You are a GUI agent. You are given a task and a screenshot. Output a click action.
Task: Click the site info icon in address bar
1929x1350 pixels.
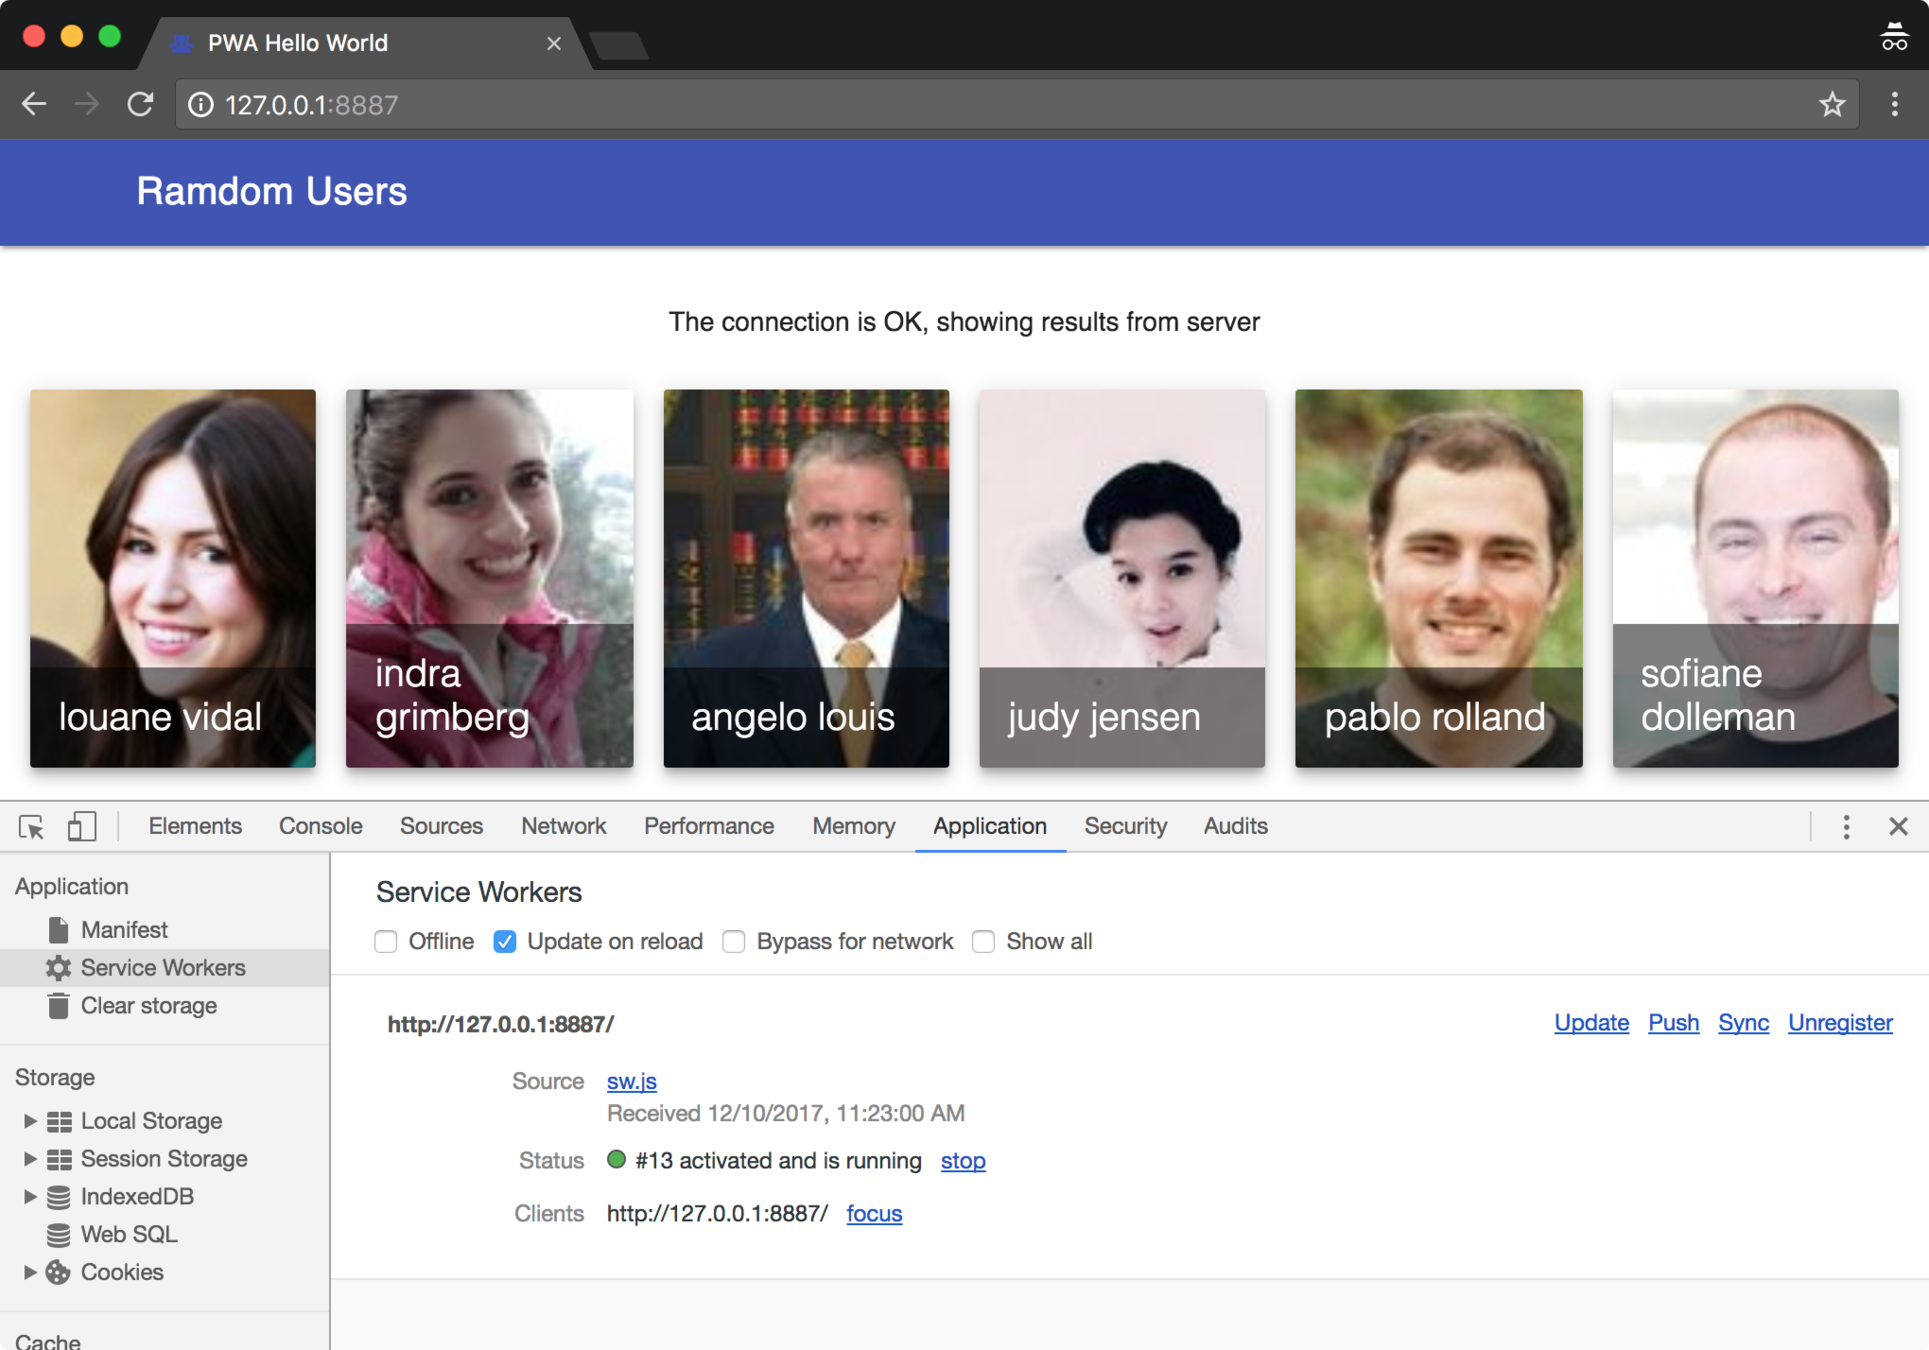coord(201,104)
